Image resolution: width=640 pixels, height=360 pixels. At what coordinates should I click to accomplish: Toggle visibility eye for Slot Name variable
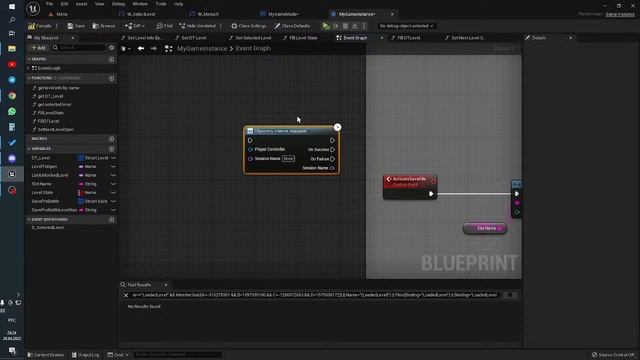(x=113, y=184)
